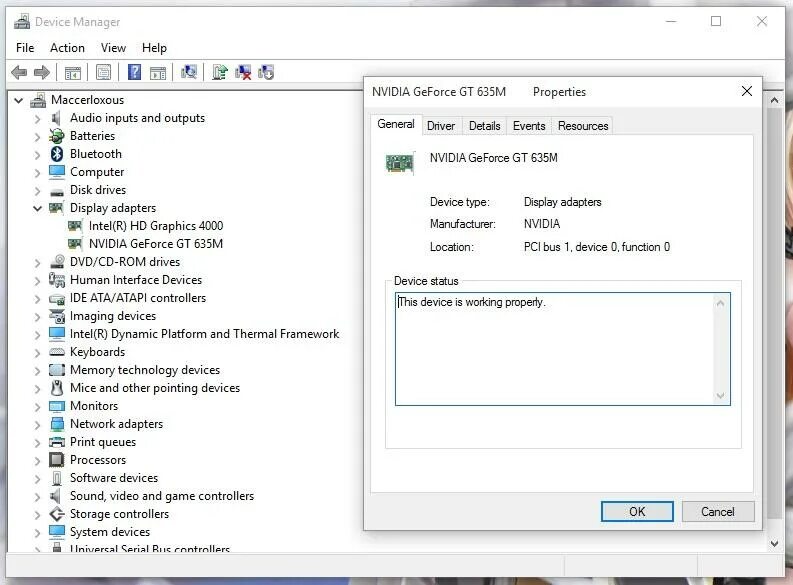Maximize the Device Manager window

point(716,21)
